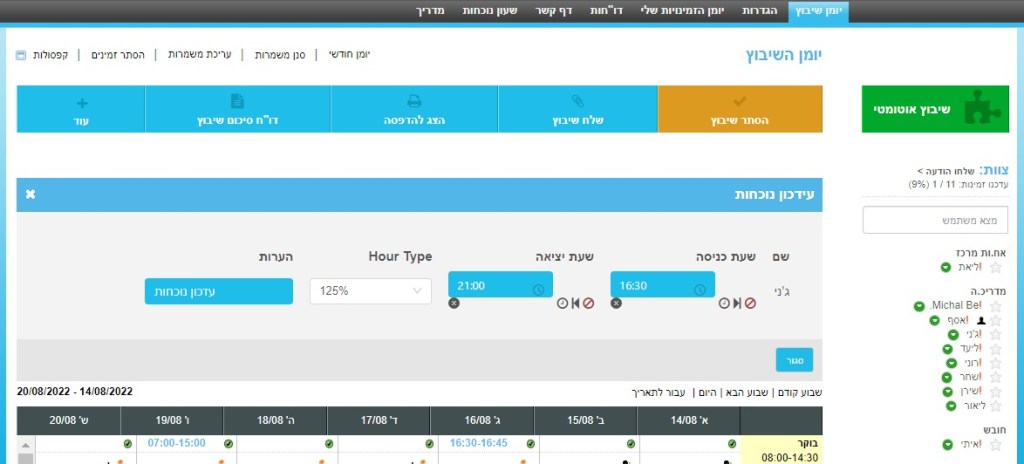
Task: Close the עדכון נוכחות panel with X
Action: coord(30,193)
